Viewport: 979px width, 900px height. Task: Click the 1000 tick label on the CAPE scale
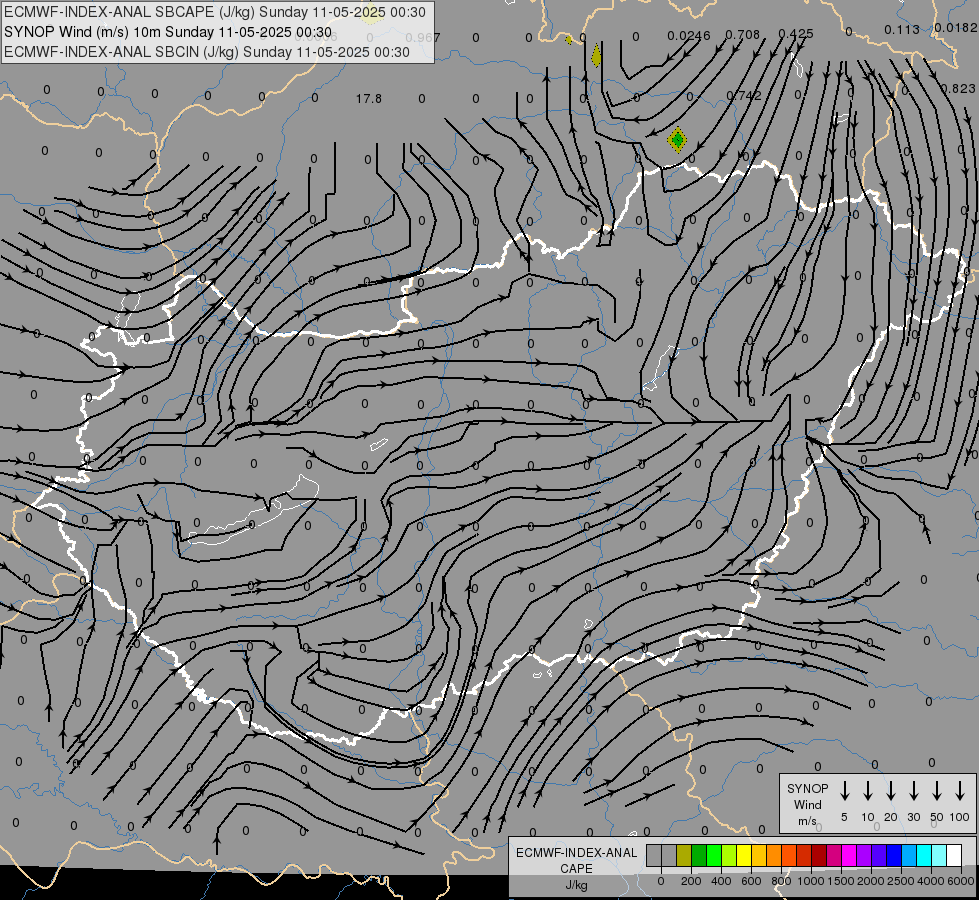point(810,881)
